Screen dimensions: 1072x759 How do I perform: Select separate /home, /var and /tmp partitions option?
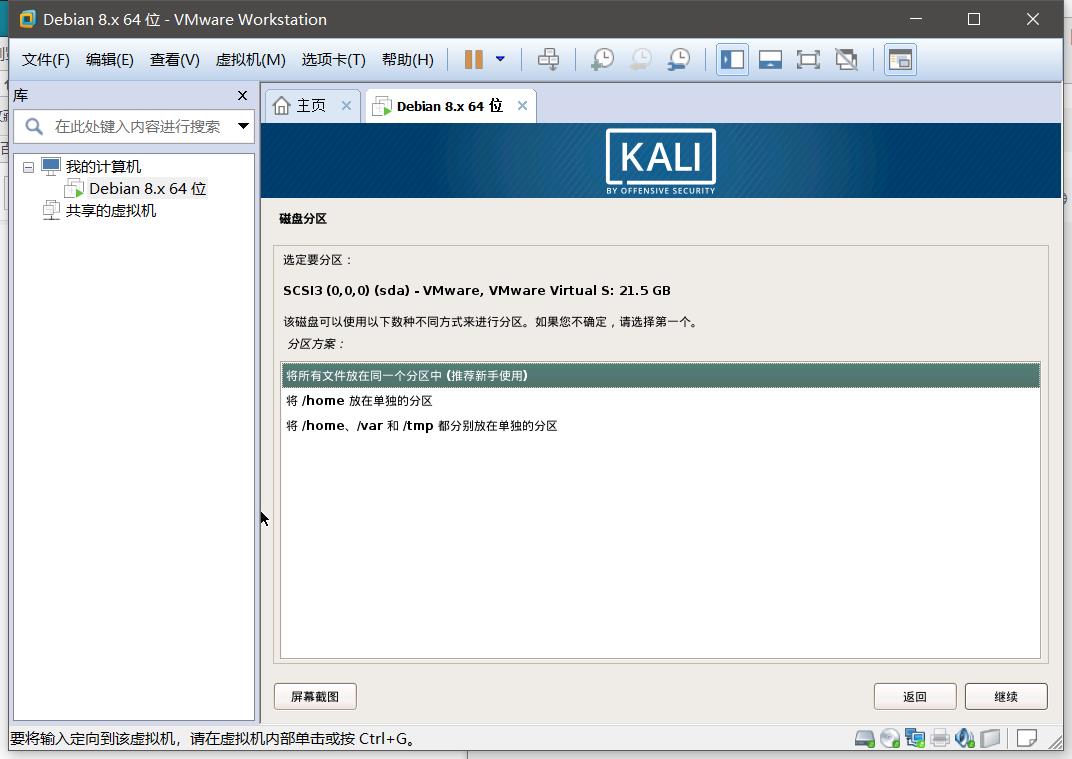(660, 425)
